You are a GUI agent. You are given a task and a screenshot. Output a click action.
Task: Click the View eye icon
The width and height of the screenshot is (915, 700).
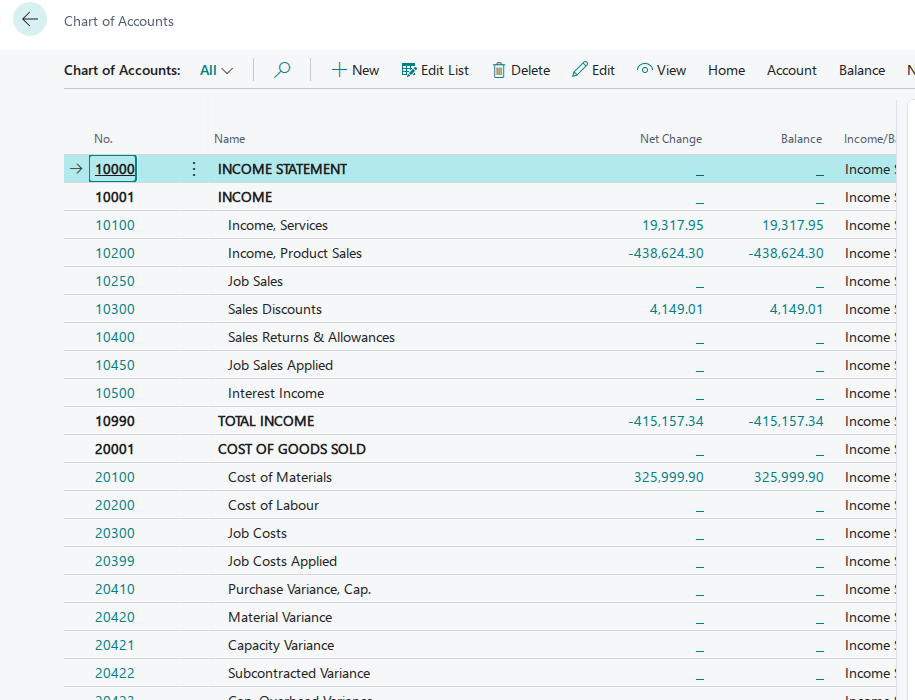coord(644,69)
